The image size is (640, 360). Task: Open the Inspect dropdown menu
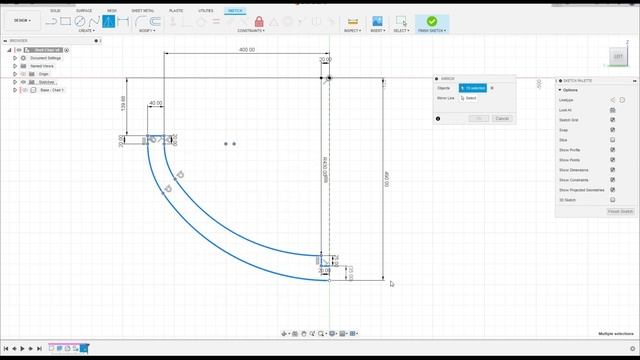[x=353, y=31]
